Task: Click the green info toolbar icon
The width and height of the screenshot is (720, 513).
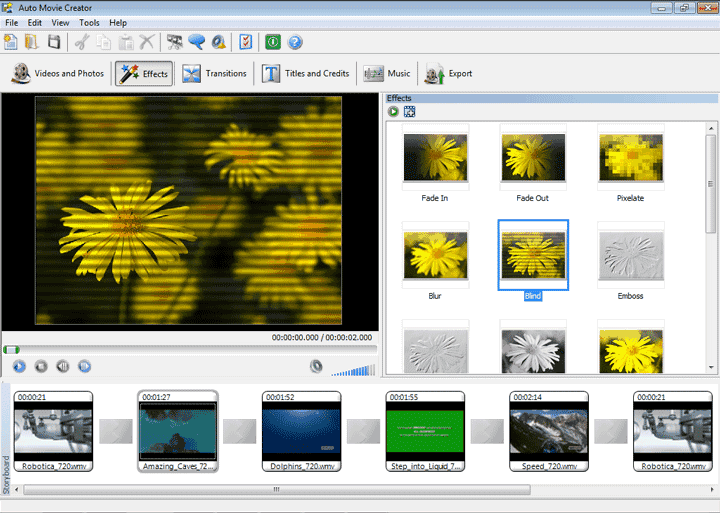Action: click(x=273, y=42)
